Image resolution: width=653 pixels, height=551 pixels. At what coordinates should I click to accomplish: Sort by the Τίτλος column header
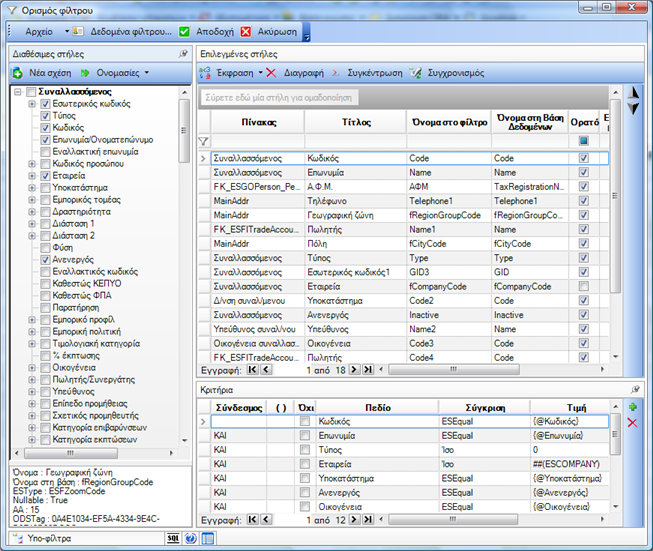click(356, 122)
